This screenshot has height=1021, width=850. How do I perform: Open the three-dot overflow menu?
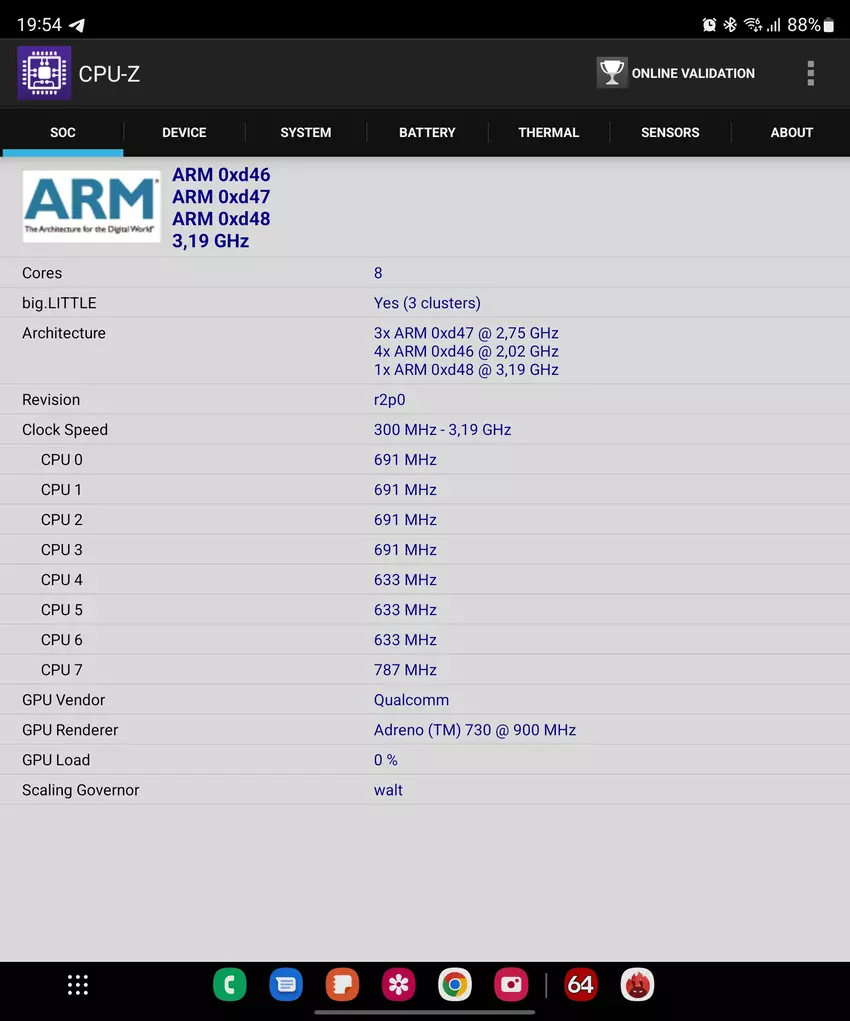pos(810,73)
